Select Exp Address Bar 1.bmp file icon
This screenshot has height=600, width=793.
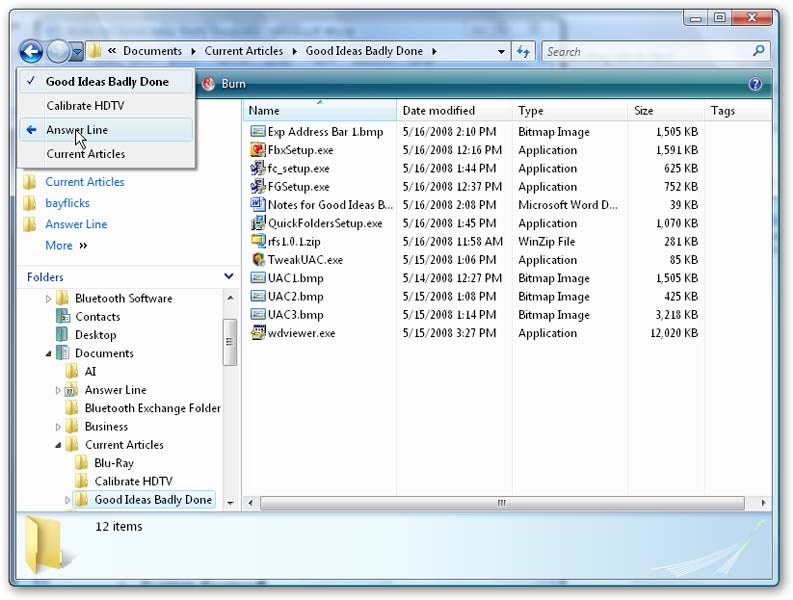[258, 132]
